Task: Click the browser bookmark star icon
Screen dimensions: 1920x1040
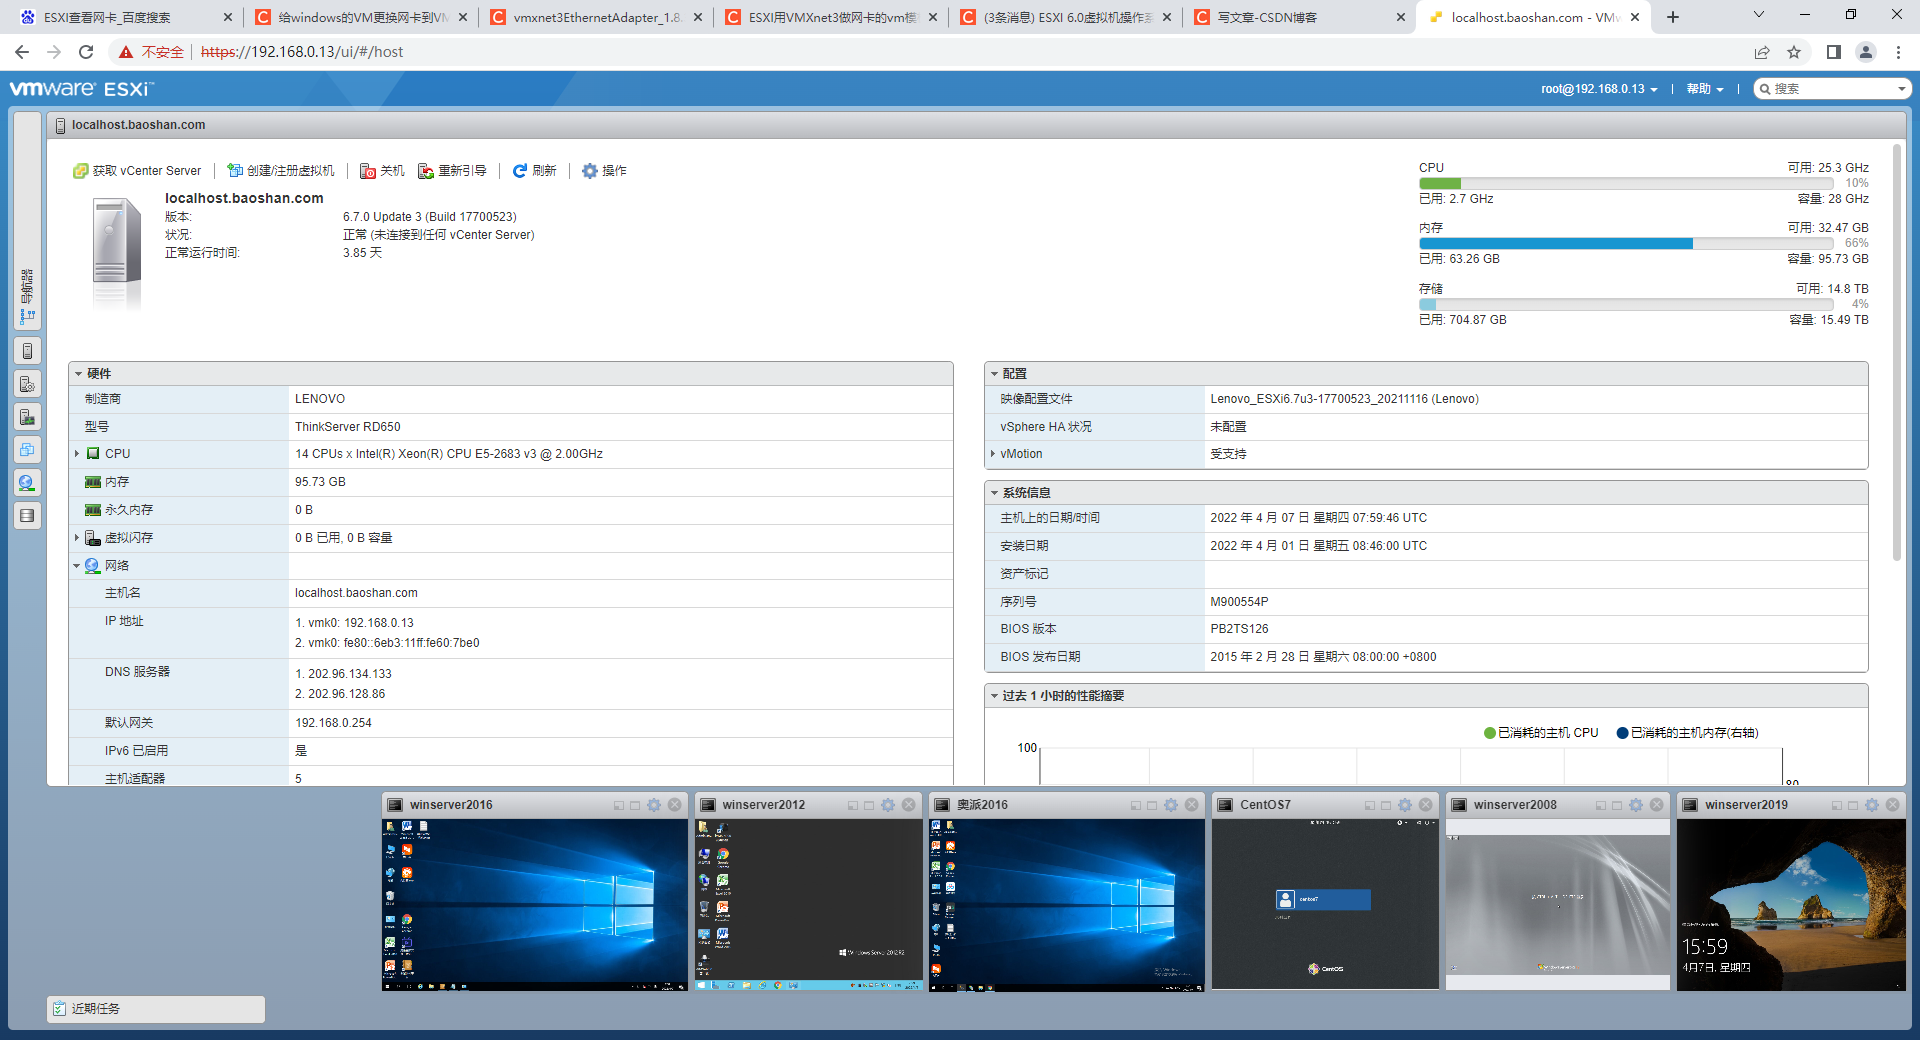Action: pyautogui.click(x=1795, y=52)
